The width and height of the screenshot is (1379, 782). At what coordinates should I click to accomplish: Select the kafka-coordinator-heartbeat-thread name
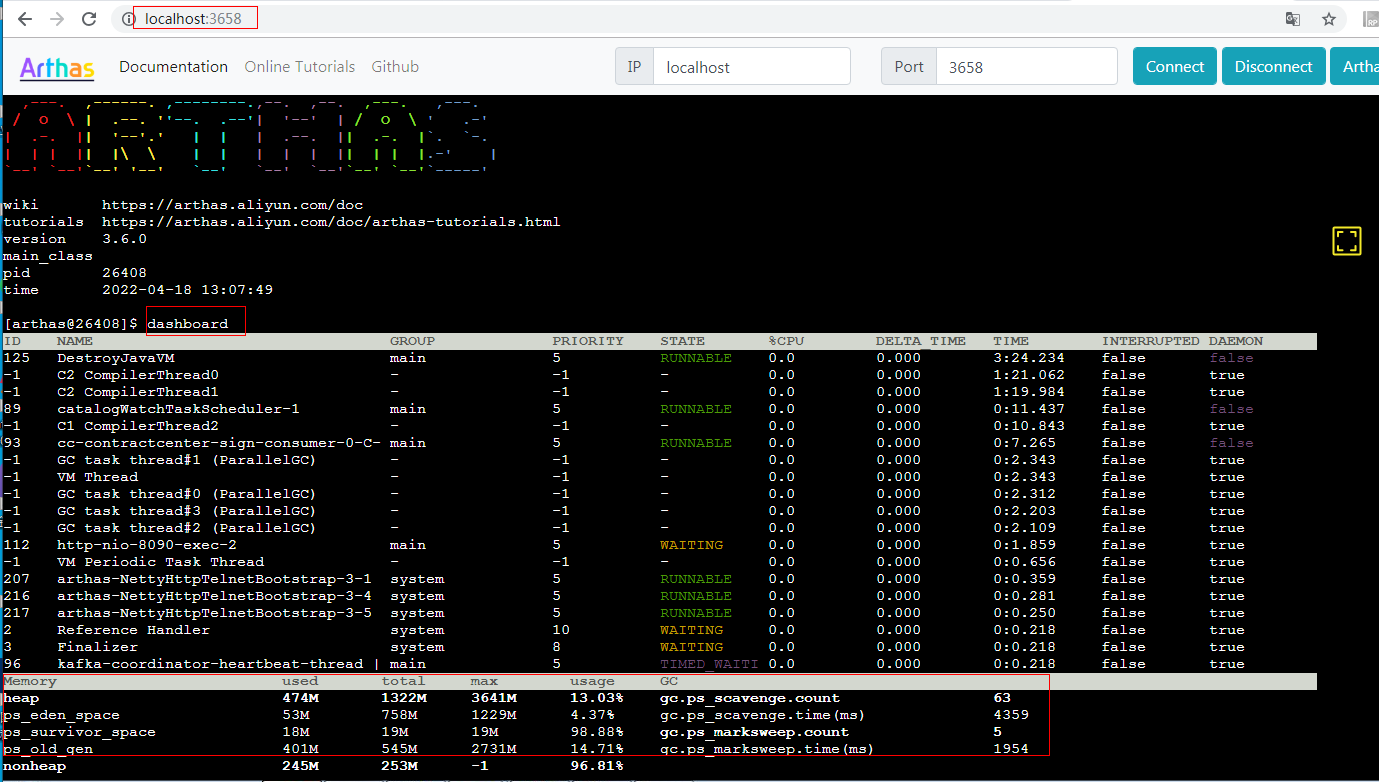pyautogui.click(x=210, y=664)
